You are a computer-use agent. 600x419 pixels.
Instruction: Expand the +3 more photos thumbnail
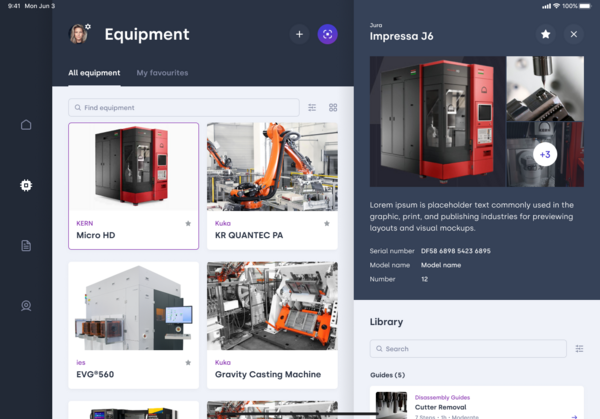tap(544, 155)
